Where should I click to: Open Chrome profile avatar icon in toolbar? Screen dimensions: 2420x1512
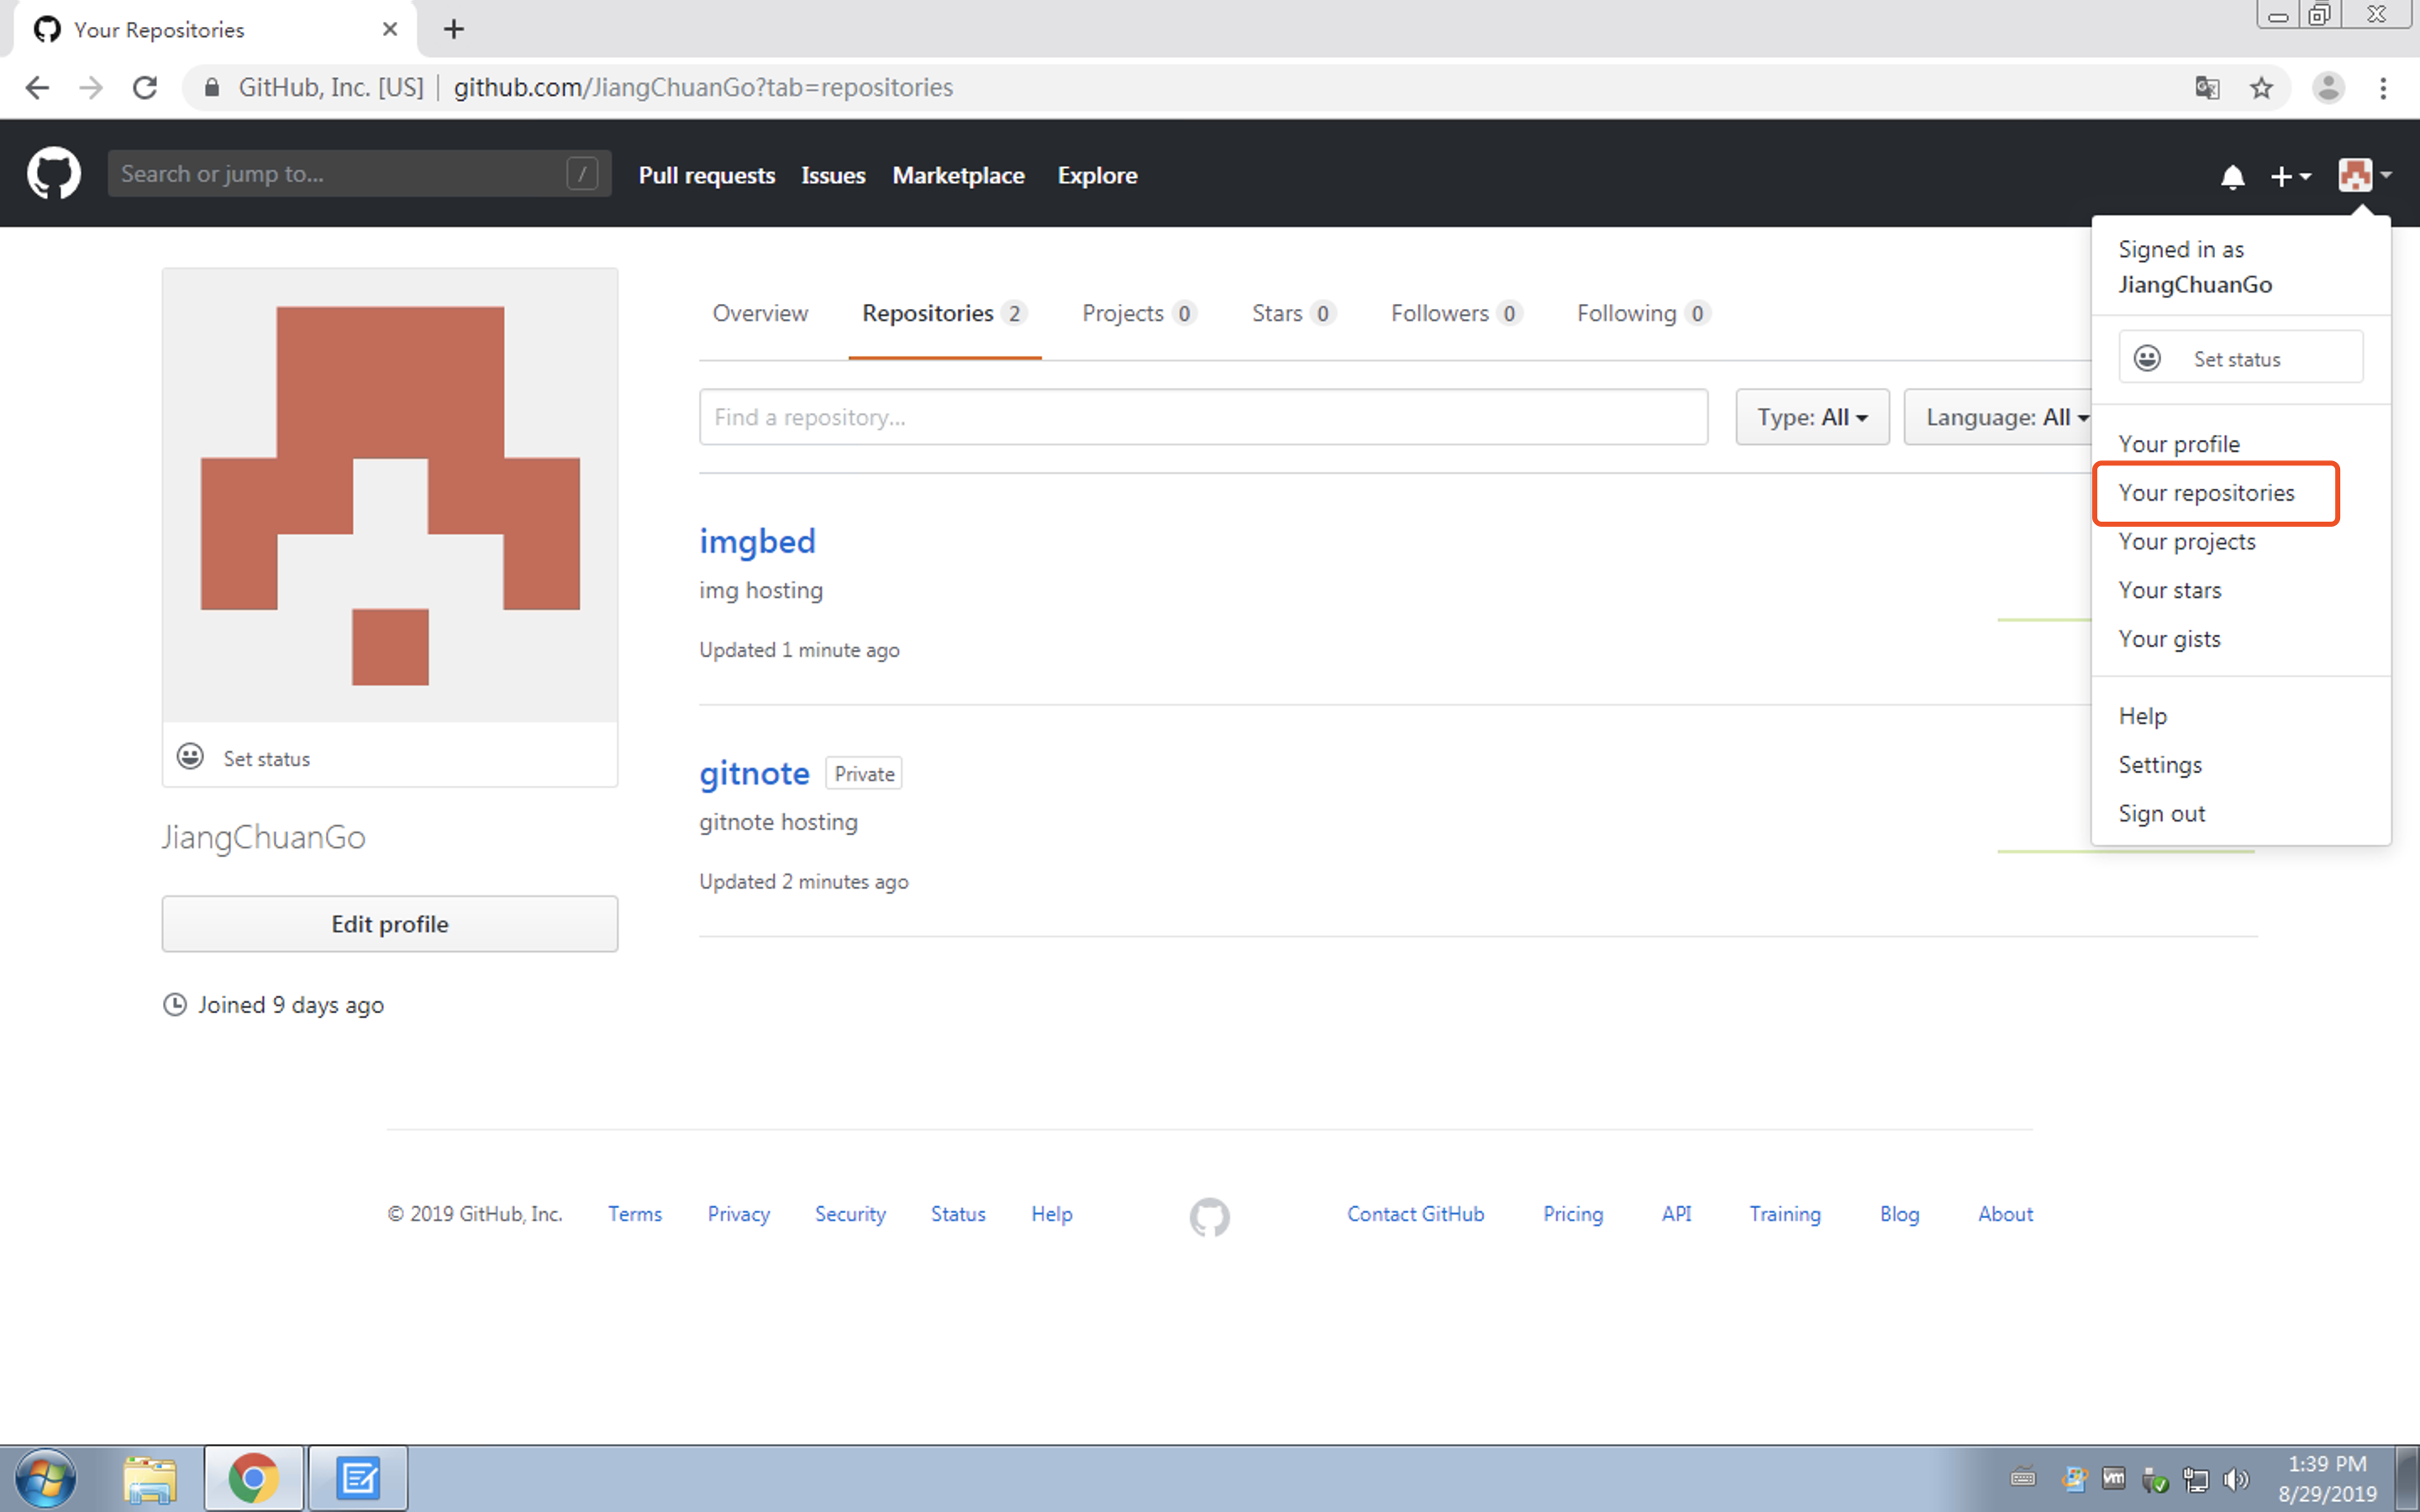(2328, 88)
